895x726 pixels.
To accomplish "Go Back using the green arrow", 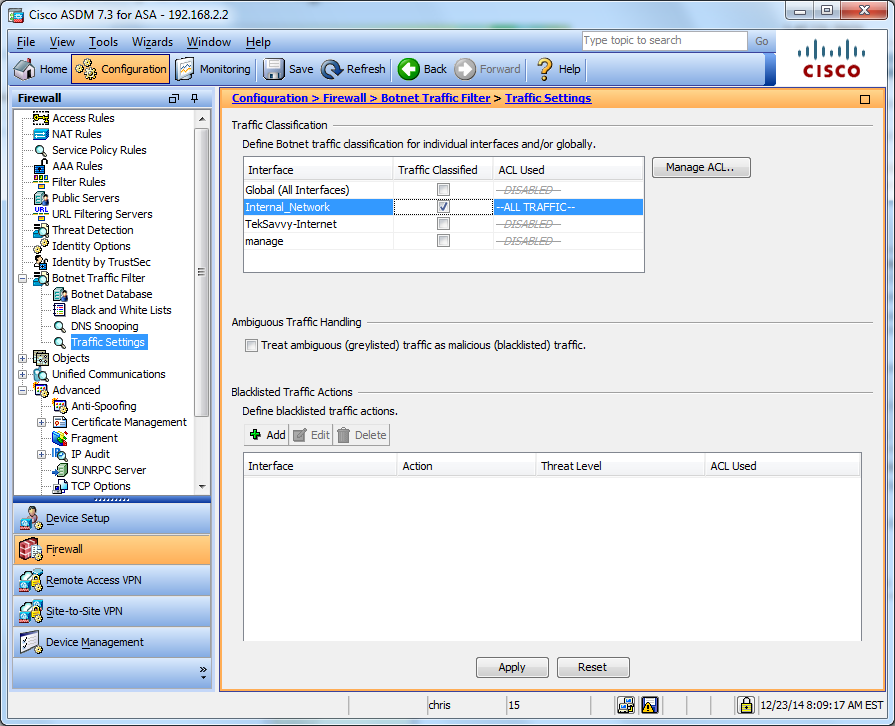I will tap(409, 69).
